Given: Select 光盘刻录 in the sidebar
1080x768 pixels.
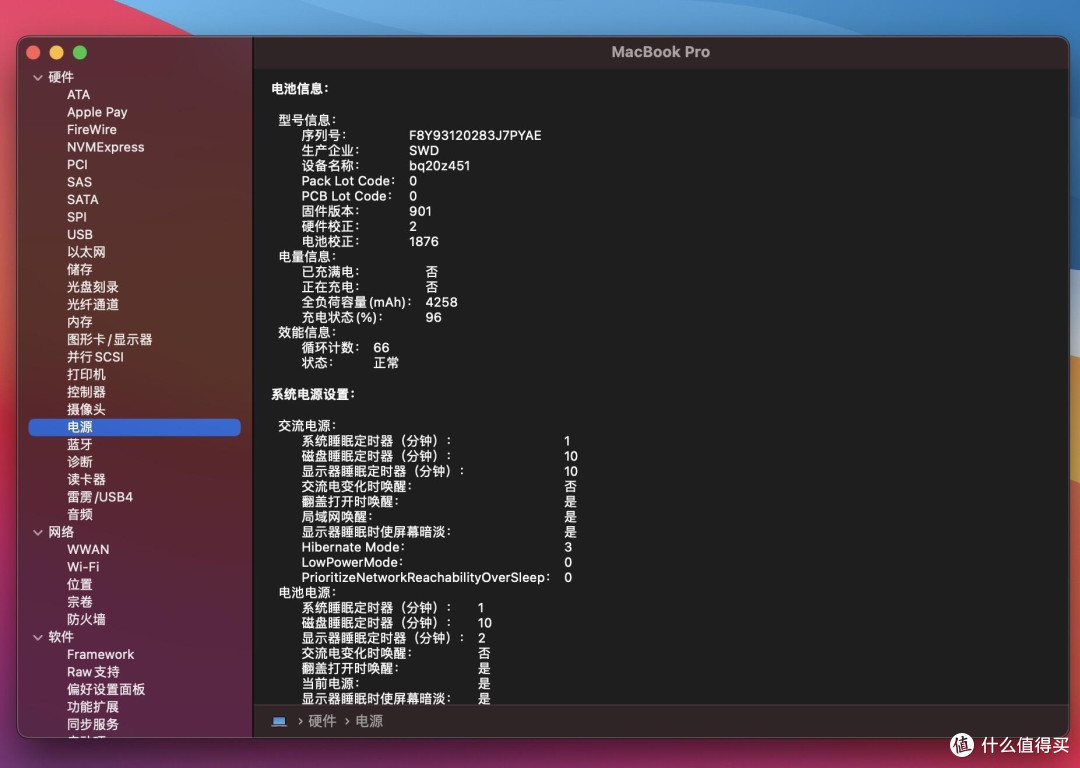Looking at the screenshot, I should coord(93,287).
